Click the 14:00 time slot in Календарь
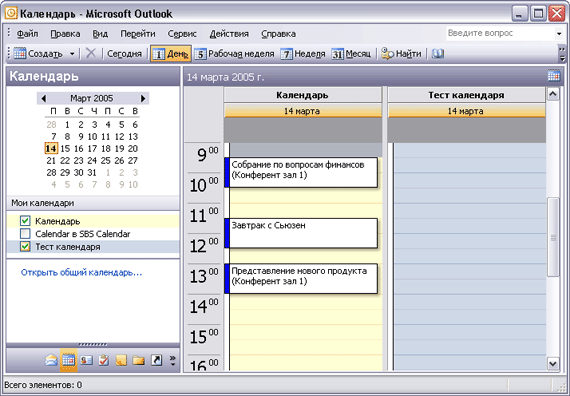This screenshot has width=570, height=396. point(306,301)
